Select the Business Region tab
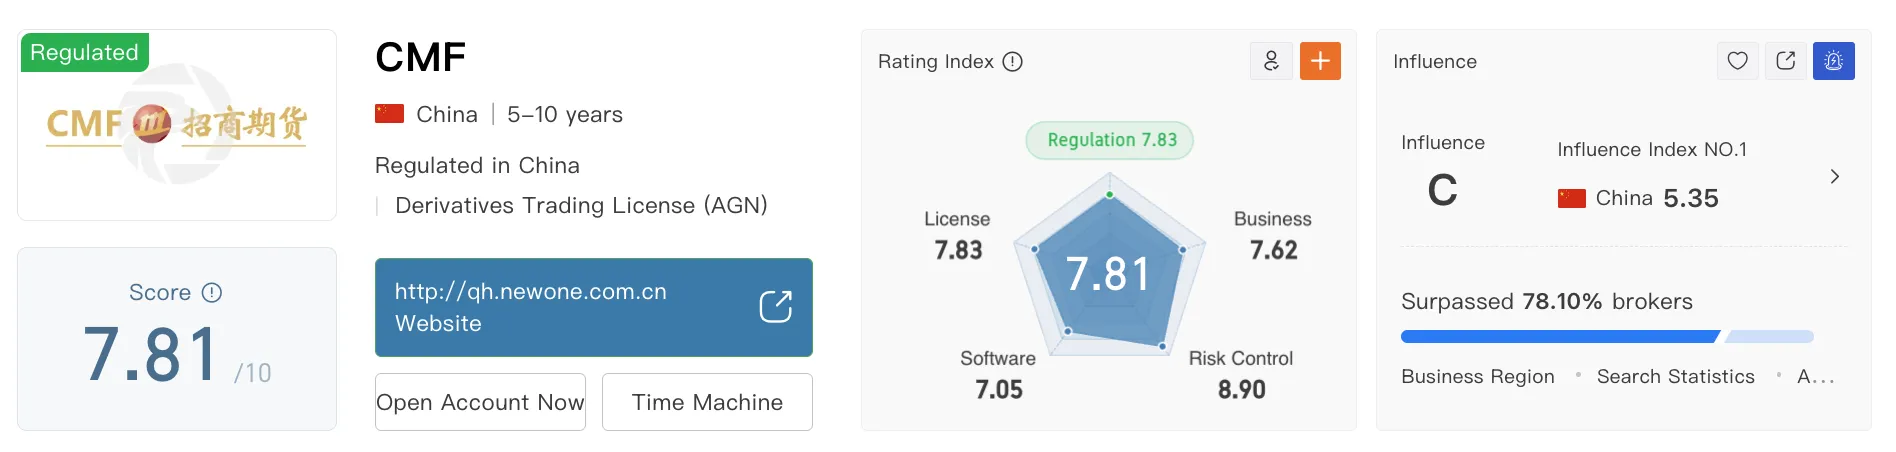The image size is (1896, 452). pyautogui.click(x=1478, y=377)
